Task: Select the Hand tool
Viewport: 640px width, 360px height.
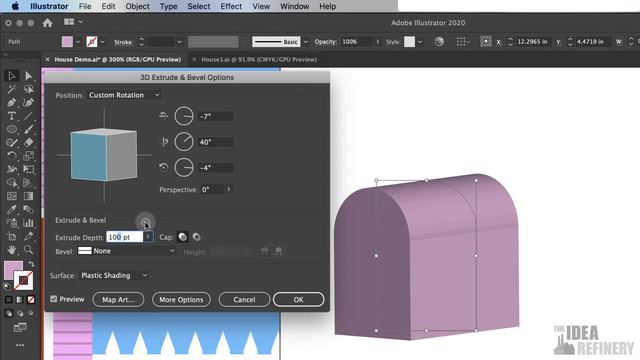Action: [x=11, y=249]
